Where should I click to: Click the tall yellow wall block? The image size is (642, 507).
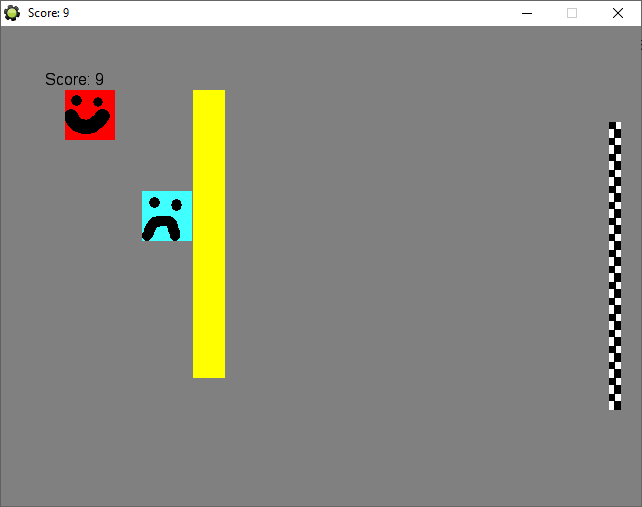point(209,234)
